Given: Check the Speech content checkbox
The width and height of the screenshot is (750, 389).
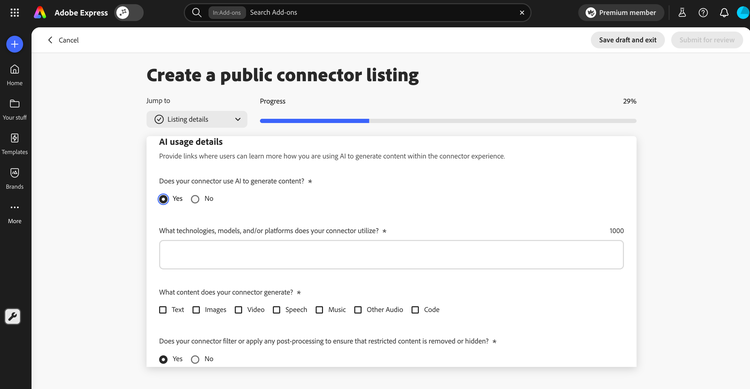Looking at the screenshot, I should click(x=276, y=310).
